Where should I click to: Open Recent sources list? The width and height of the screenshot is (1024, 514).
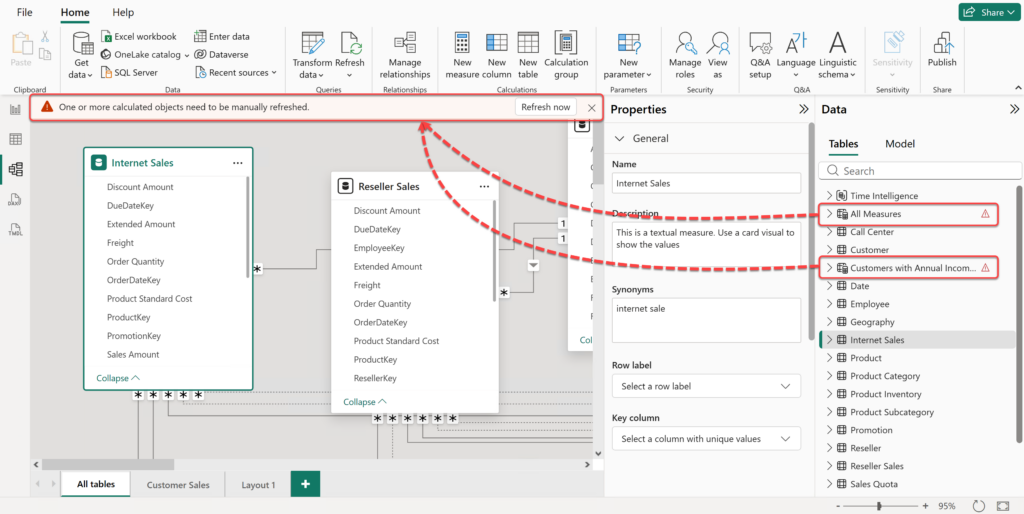click(236, 72)
